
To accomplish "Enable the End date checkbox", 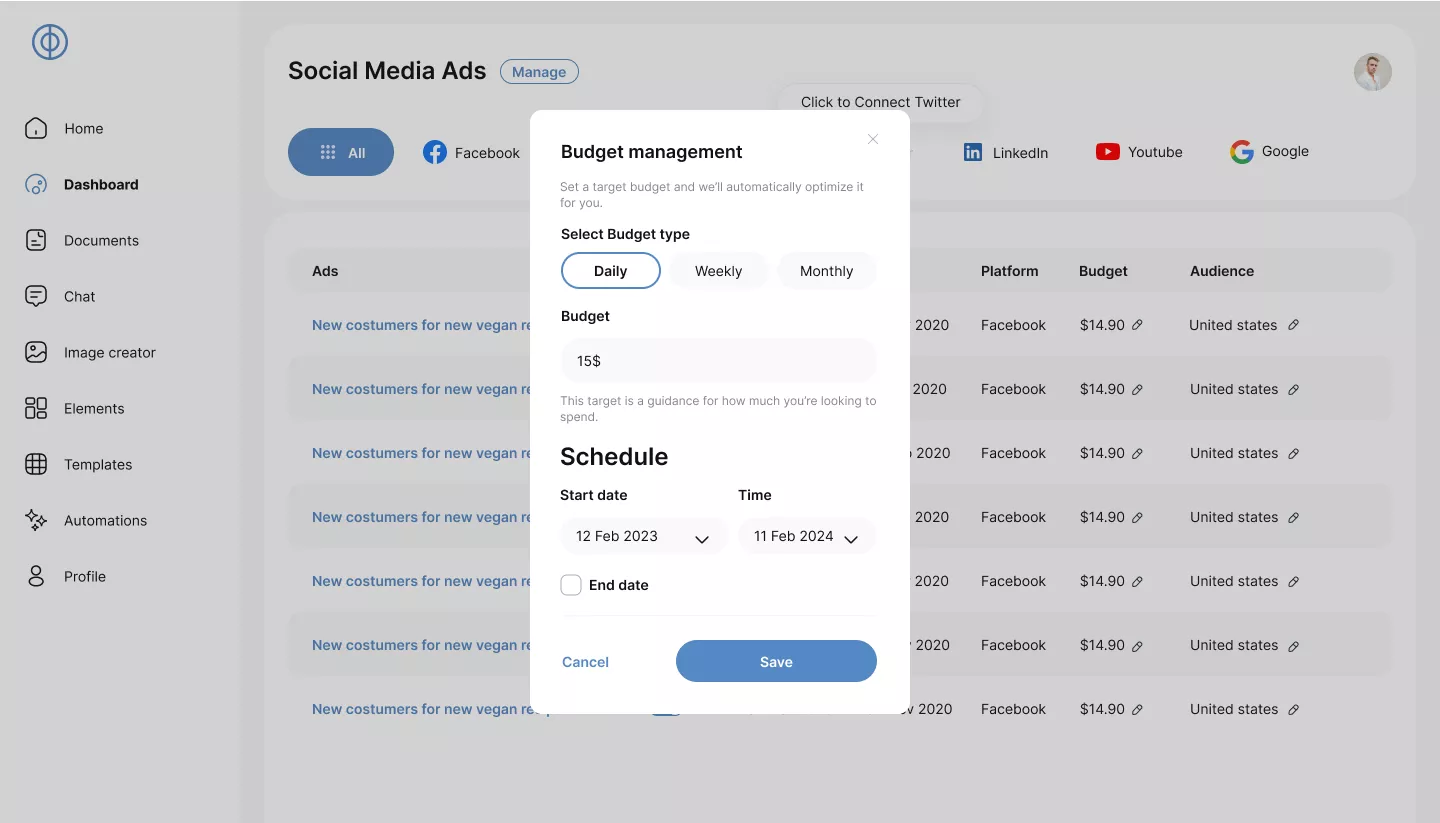I will (x=571, y=585).
